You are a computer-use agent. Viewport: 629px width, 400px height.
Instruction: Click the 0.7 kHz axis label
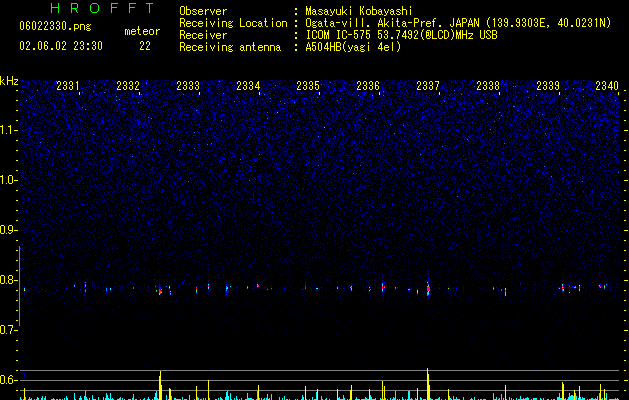tap(9, 330)
